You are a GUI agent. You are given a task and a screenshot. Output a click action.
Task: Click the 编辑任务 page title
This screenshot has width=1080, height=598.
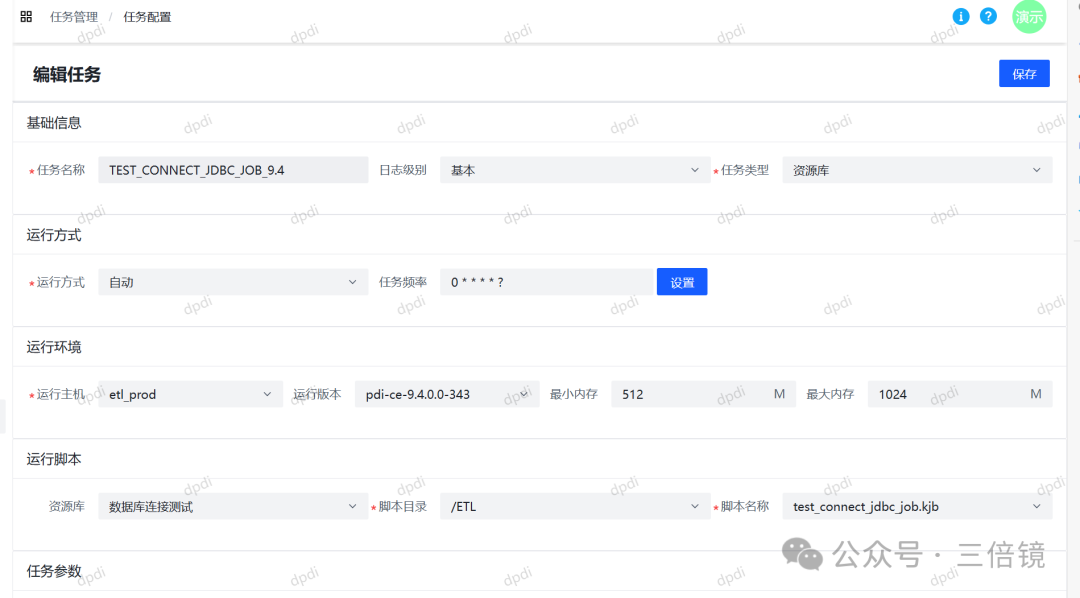pyautogui.click(x=67, y=74)
